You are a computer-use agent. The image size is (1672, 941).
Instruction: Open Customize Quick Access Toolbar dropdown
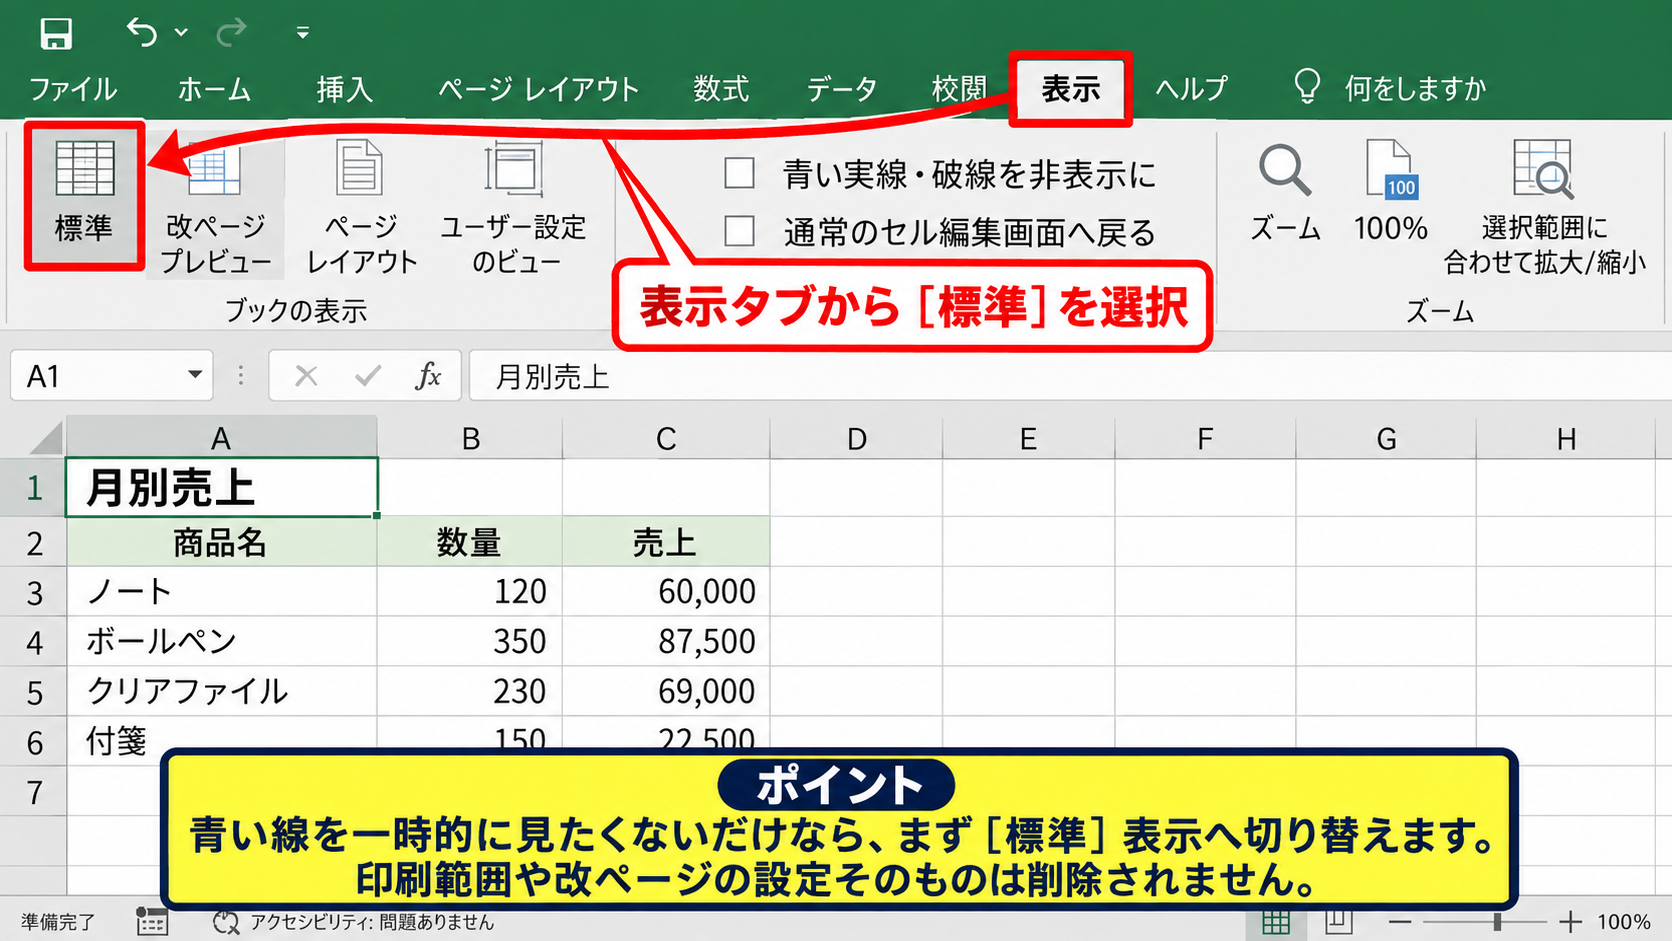tap(303, 33)
